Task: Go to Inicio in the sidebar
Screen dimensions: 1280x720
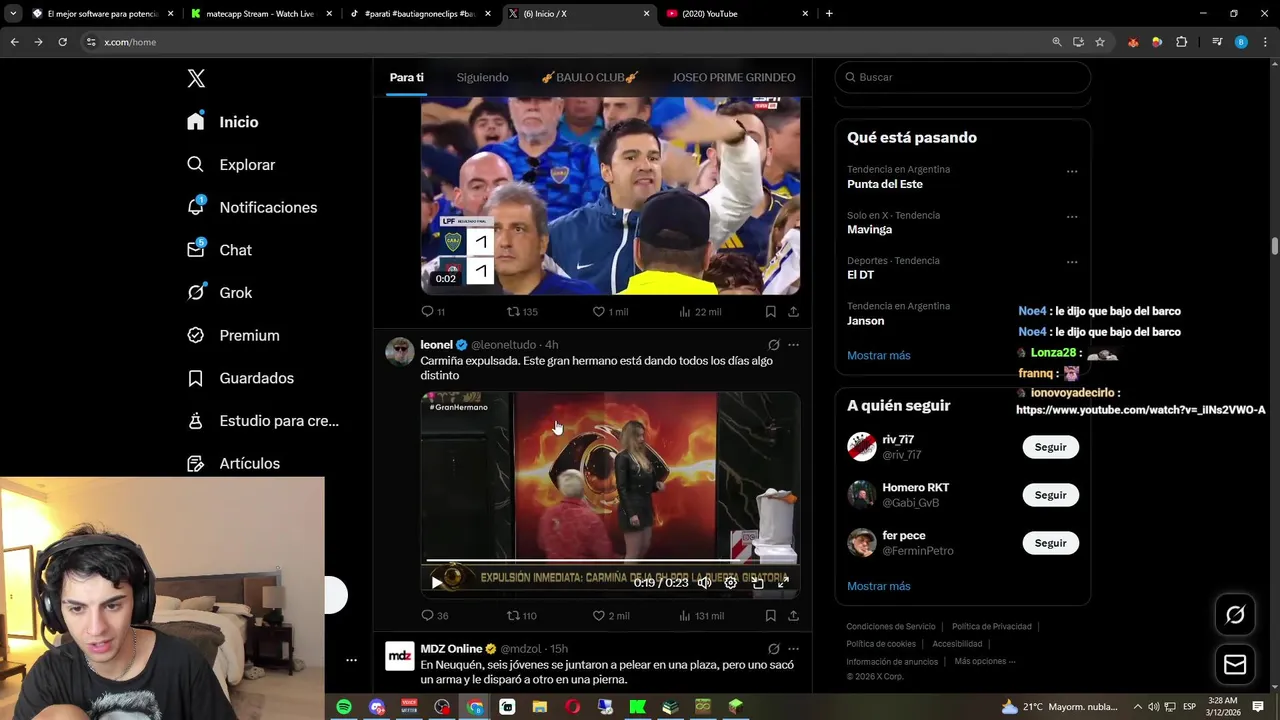Action: coord(224,122)
